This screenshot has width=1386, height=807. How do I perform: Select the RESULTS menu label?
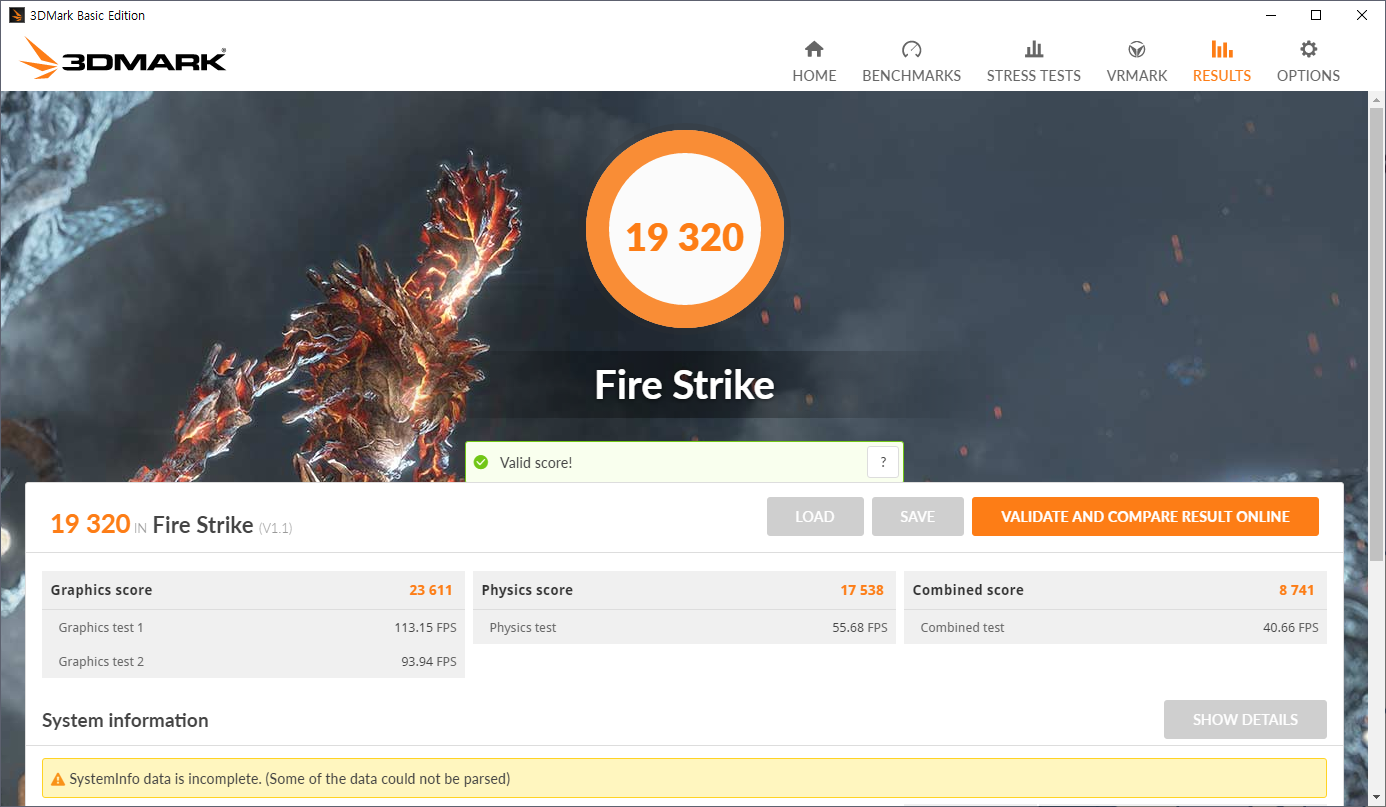(1222, 76)
